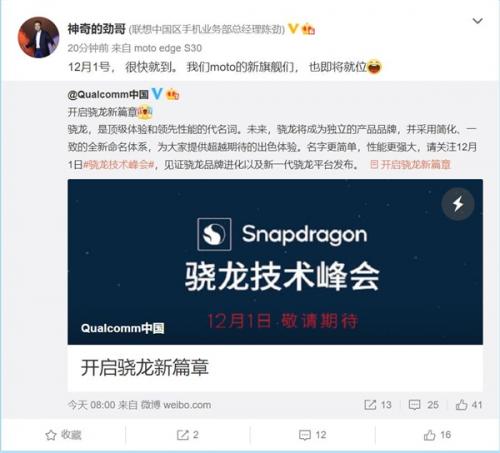
Task: Click the yellow verified V badge
Action: tap(293, 29)
